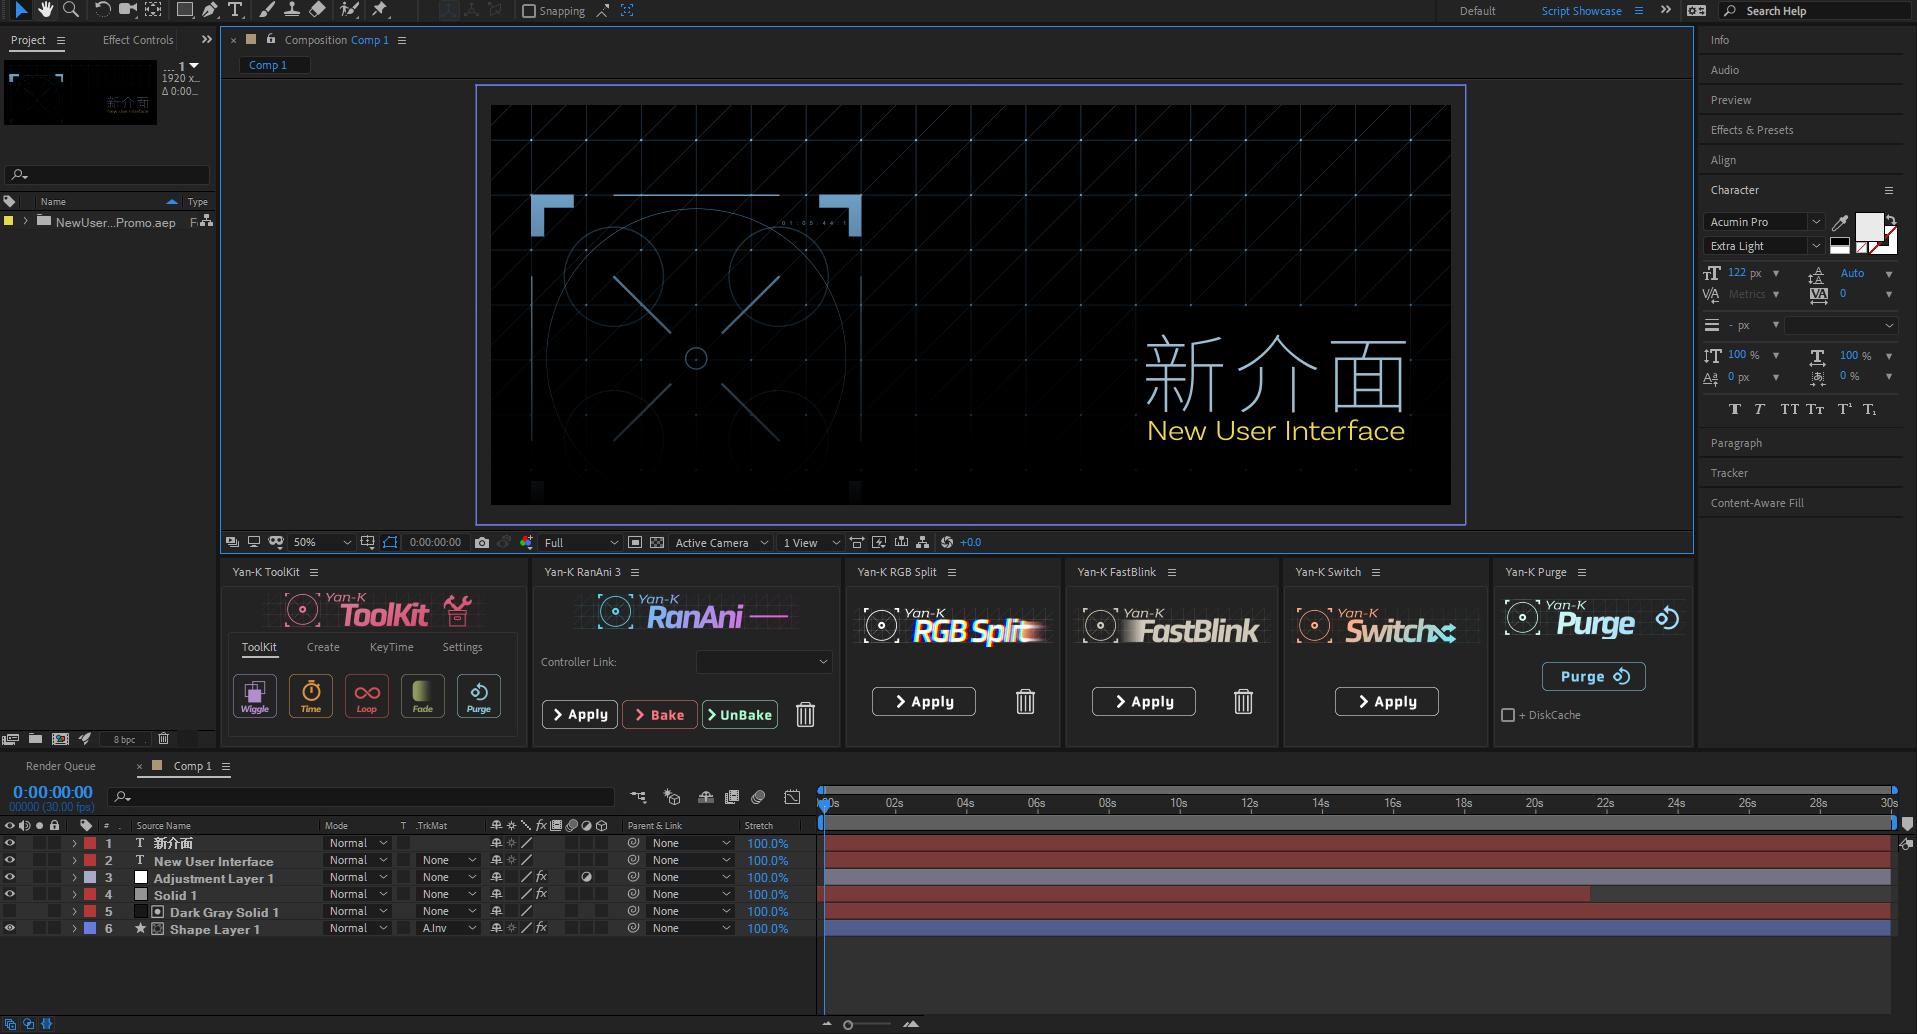This screenshot has height=1034, width=1917.
Task: Switch to the Script Showcase workspace
Action: [x=1581, y=11]
